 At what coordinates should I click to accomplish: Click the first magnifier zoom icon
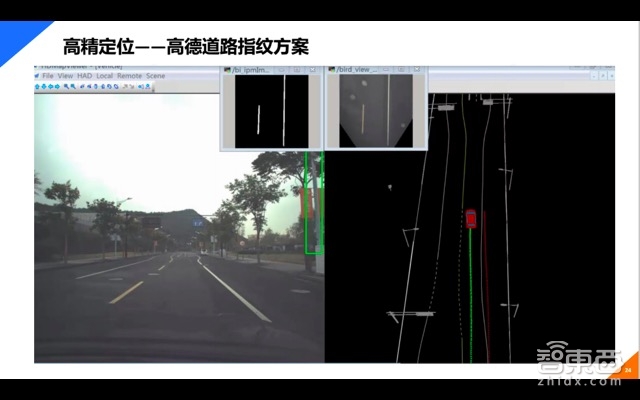click(x=67, y=87)
